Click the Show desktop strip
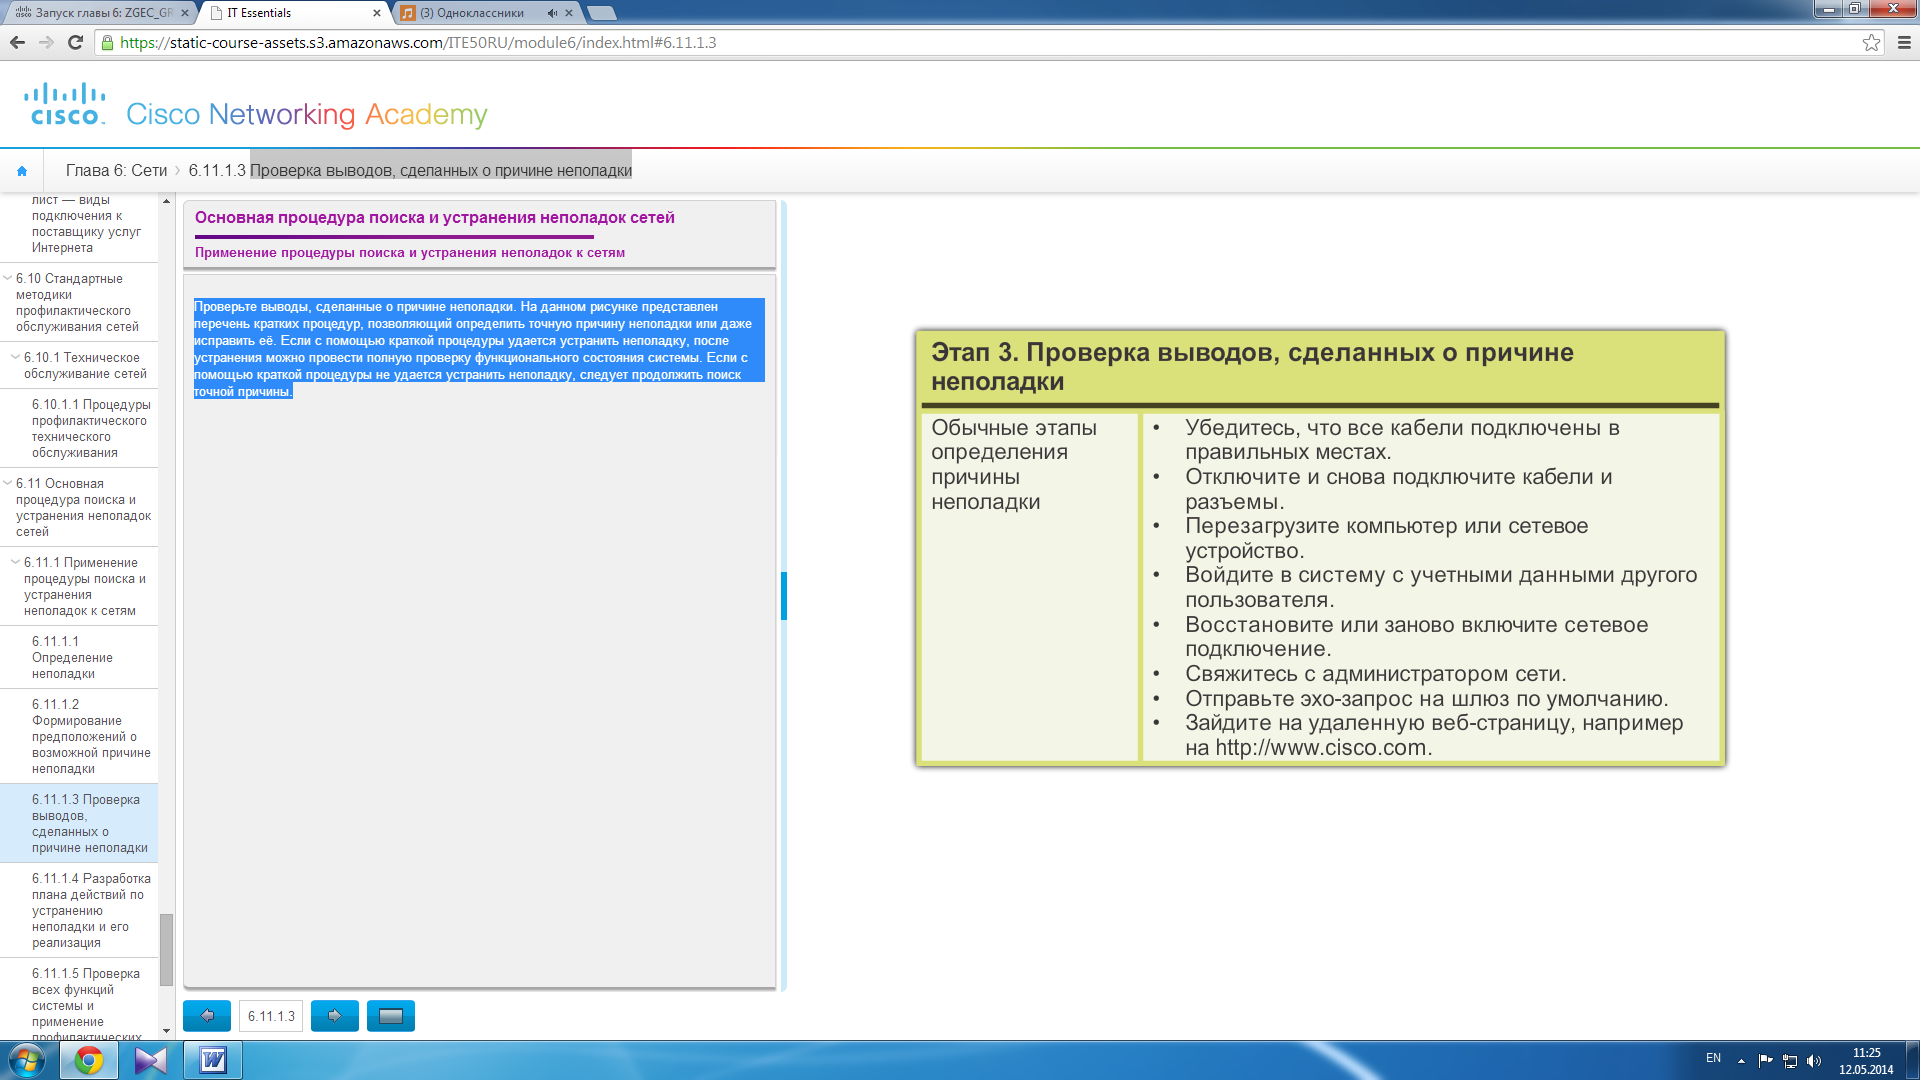This screenshot has height=1080, width=1920. tap(1913, 1060)
